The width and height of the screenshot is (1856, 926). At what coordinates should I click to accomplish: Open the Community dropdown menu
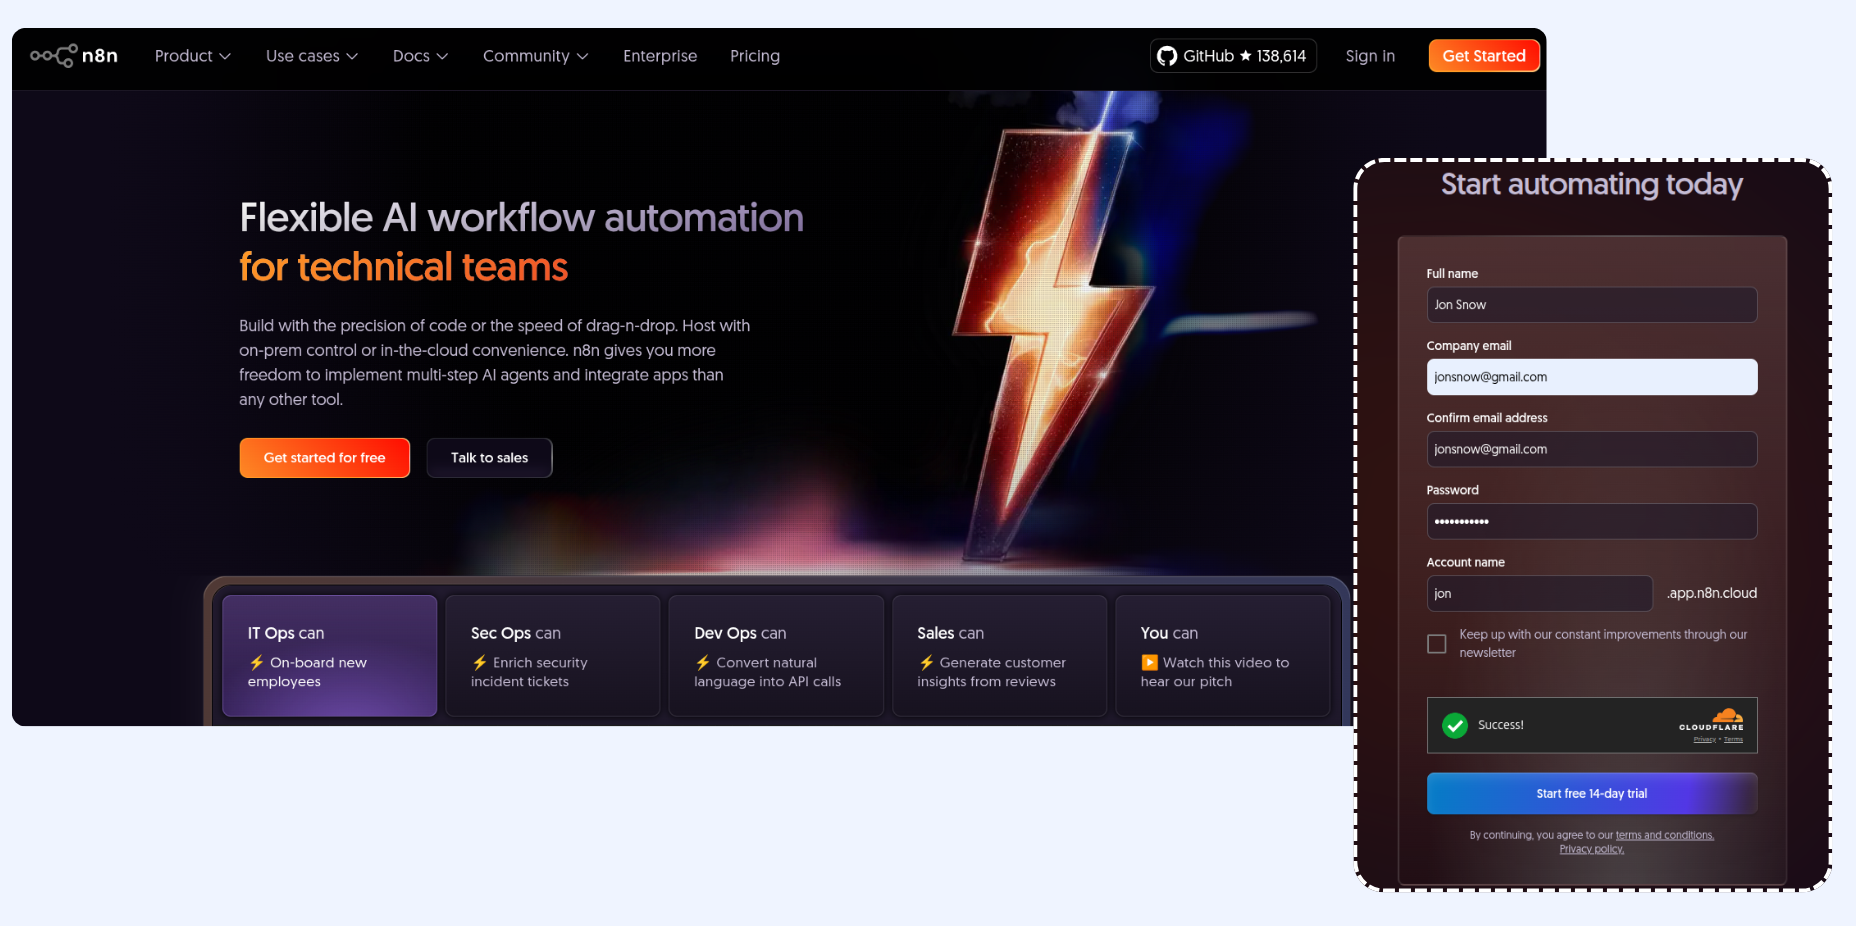tap(536, 56)
